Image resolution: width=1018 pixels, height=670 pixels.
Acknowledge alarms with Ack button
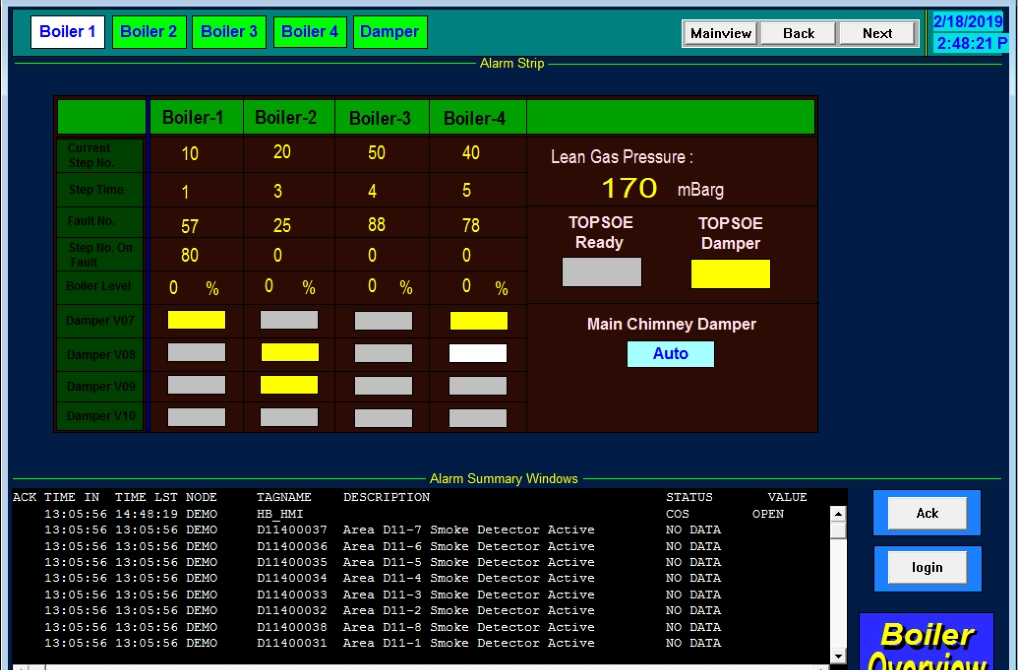(927, 513)
